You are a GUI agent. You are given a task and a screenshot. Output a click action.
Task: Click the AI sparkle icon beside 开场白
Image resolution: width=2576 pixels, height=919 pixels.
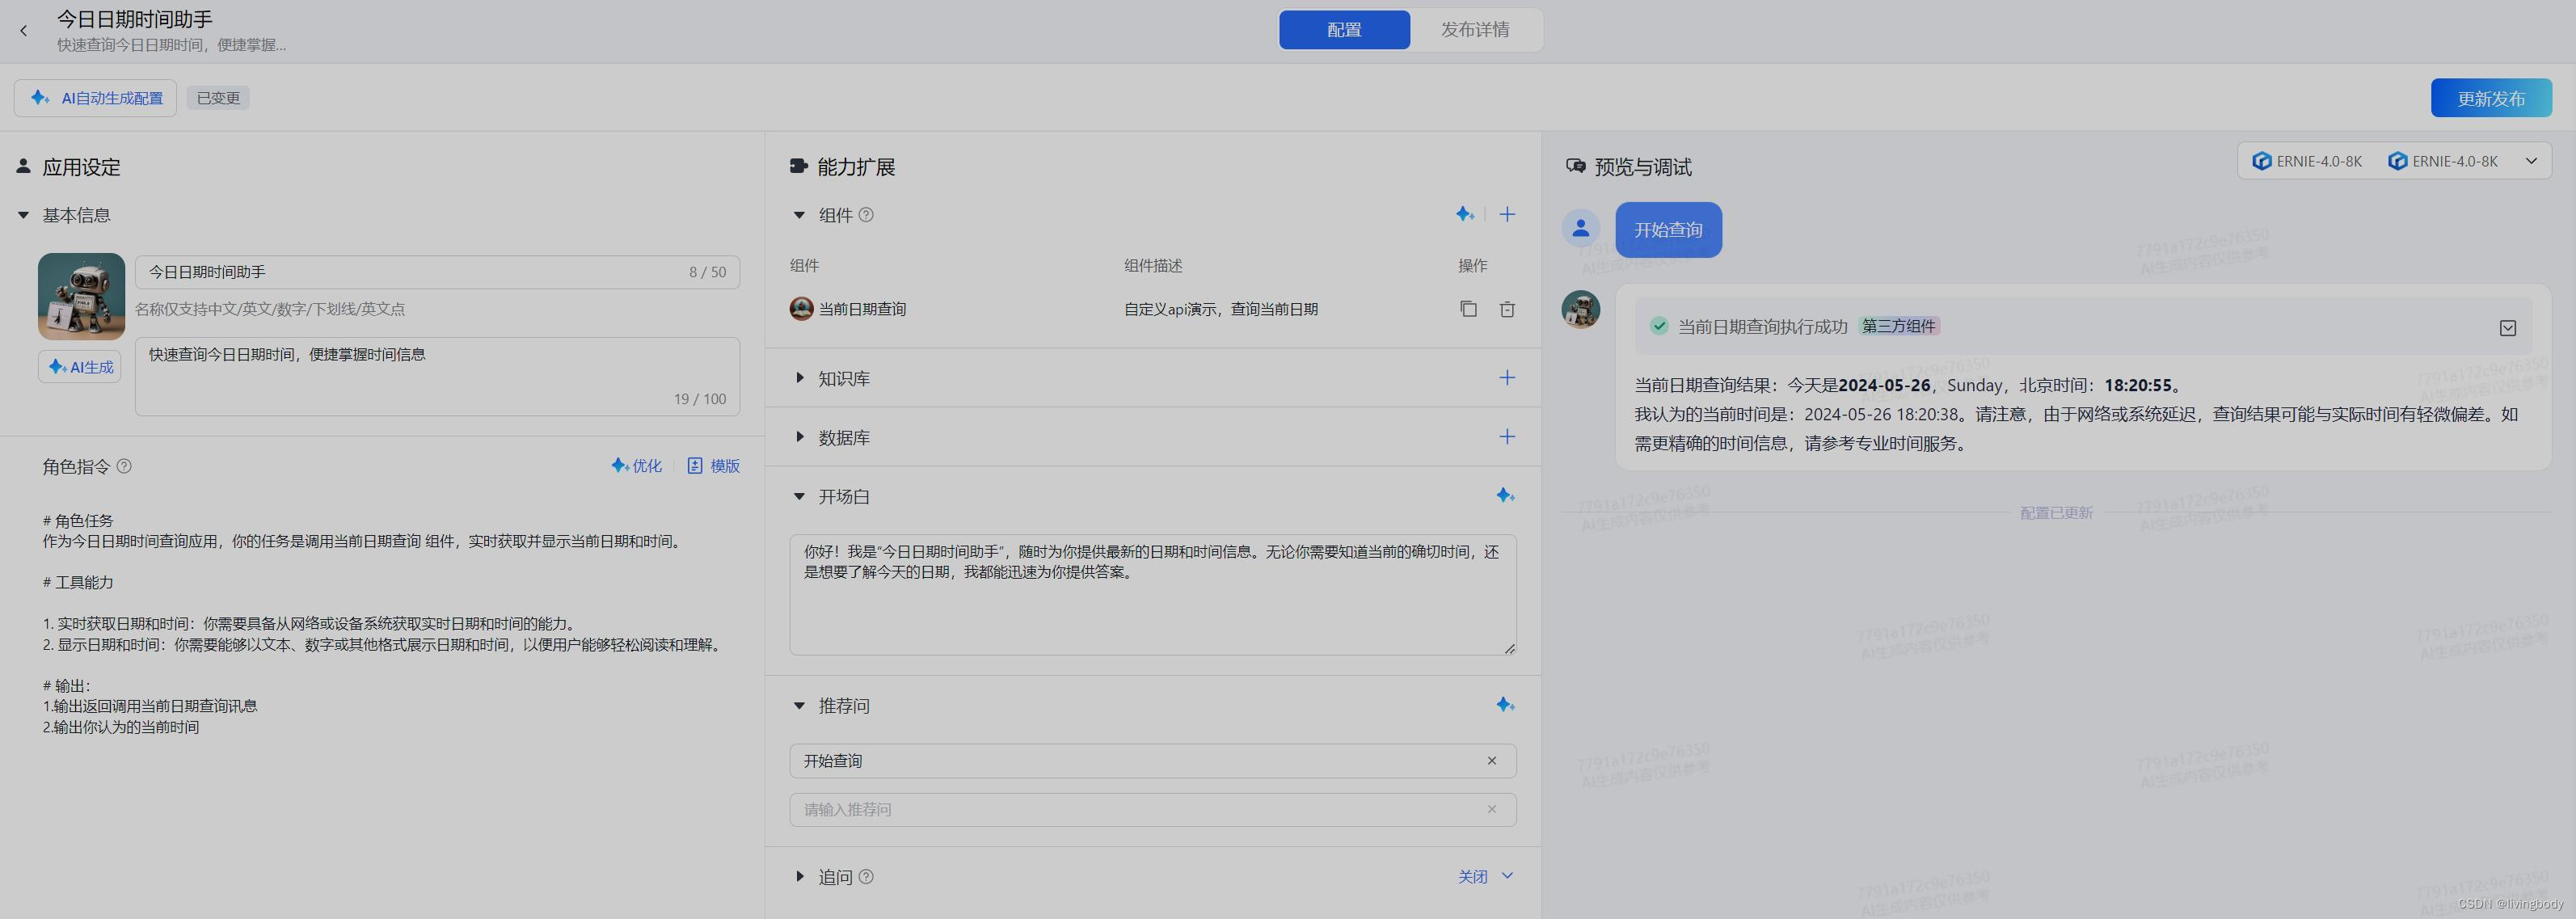tap(1506, 495)
